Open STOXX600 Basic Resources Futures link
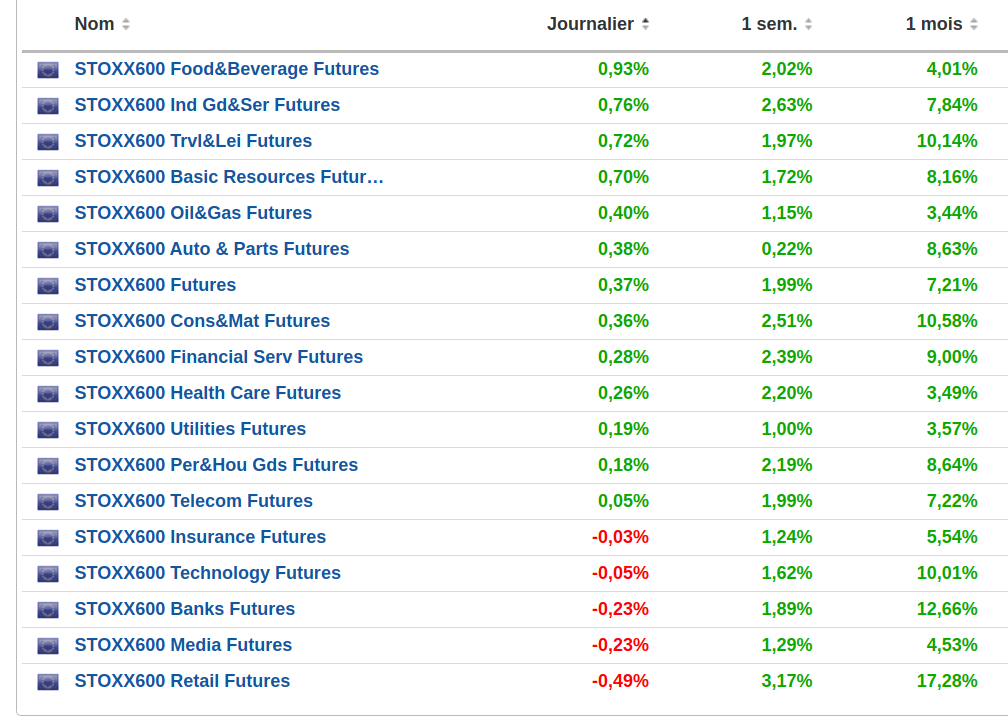 pyautogui.click(x=229, y=177)
